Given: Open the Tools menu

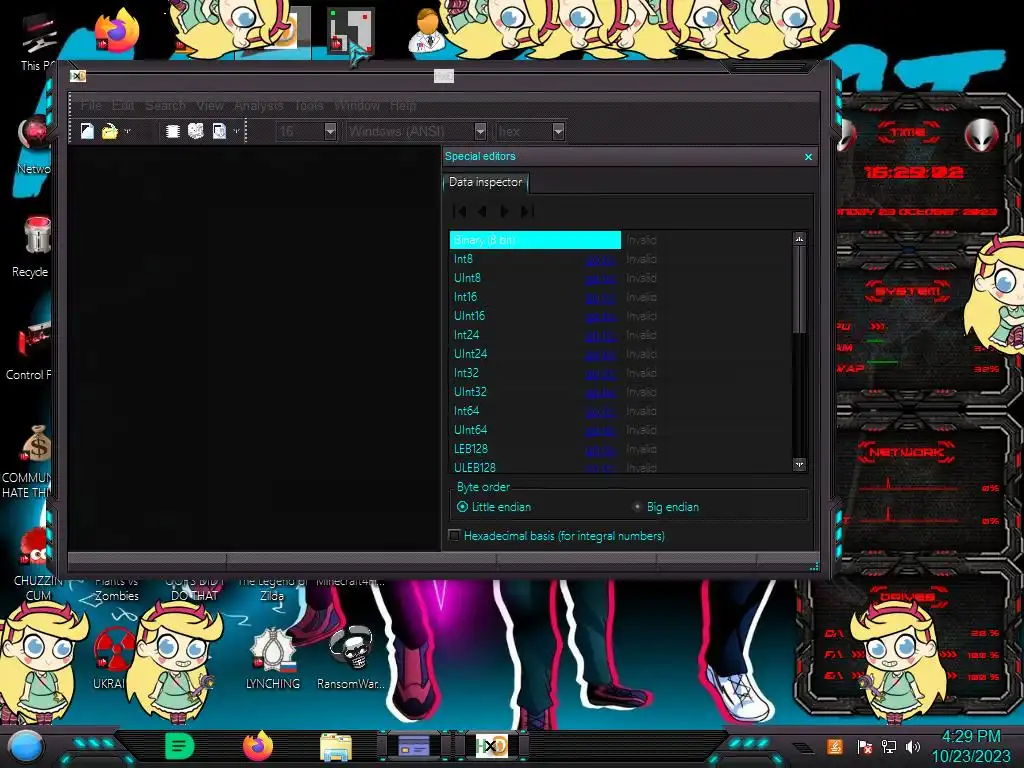Looking at the screenshot, I should 309,105.
